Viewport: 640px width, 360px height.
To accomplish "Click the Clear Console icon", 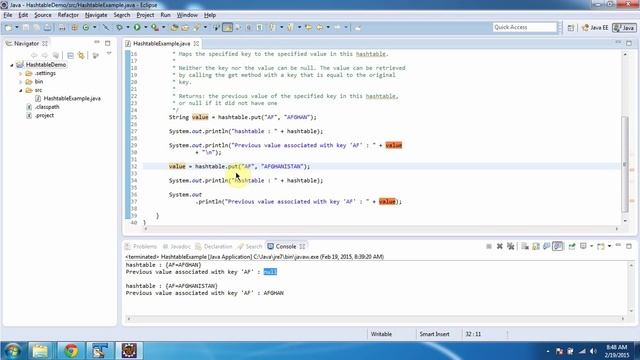I will tap(525, 247).
